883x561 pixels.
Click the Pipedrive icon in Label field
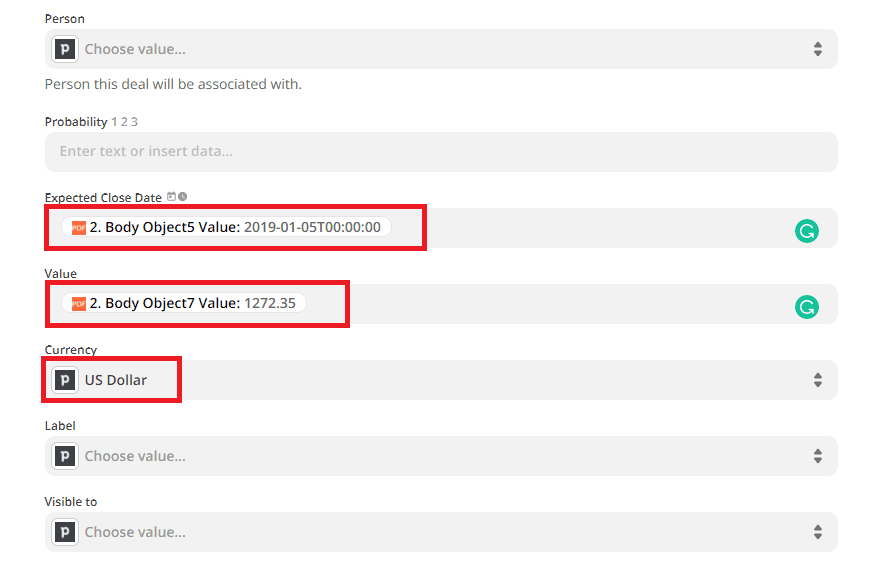click(66, 456)
